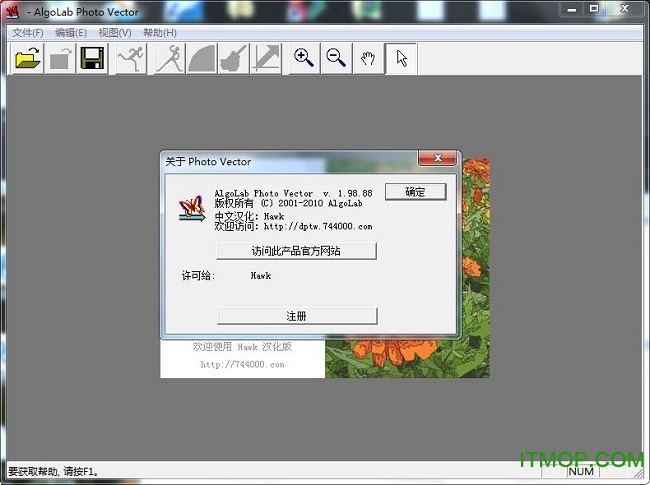Maximize the AlgoLab Photo Vector window
The image size is (650, 485).
coord(594,9)
